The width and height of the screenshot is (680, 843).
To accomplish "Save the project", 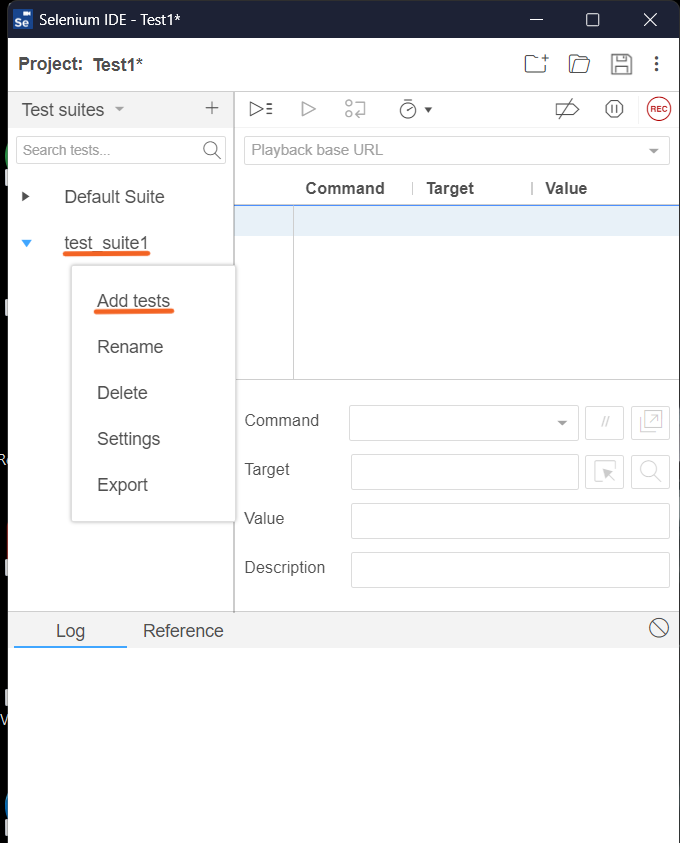I will (x=621, y=64).
